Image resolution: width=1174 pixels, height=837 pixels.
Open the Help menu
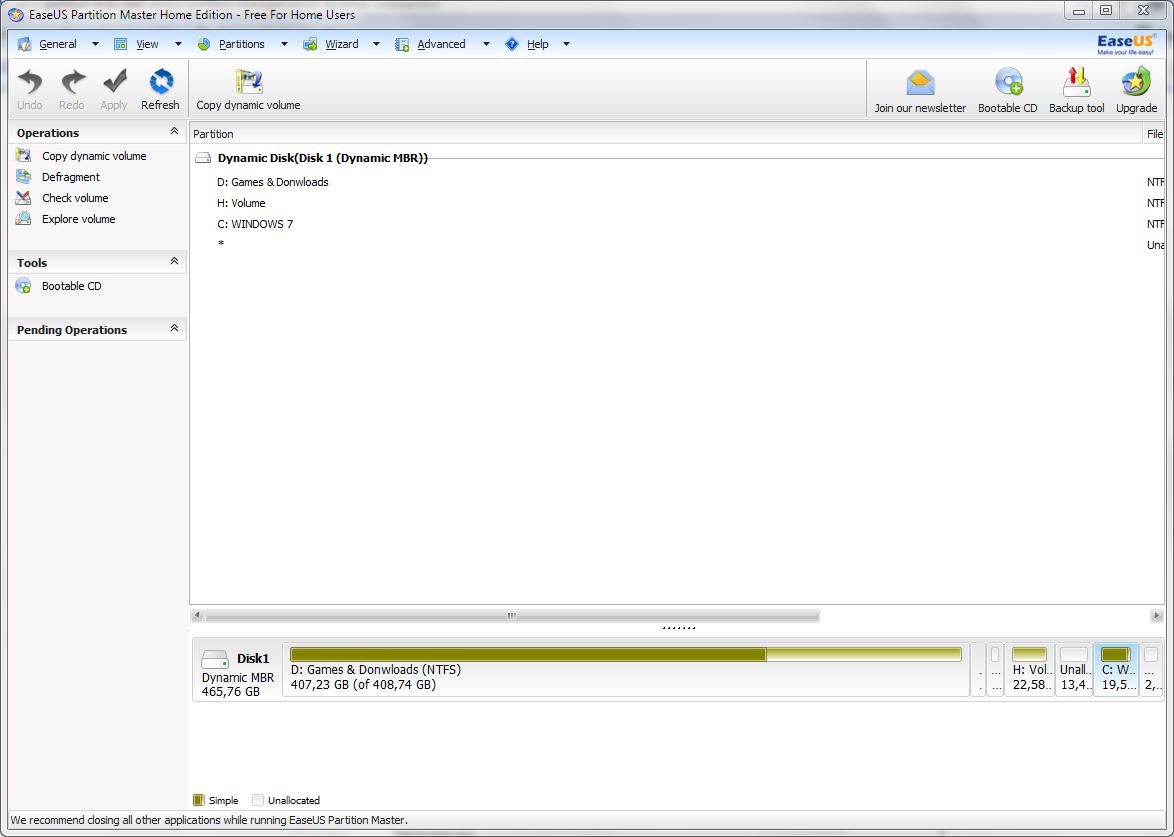(538, 44)
